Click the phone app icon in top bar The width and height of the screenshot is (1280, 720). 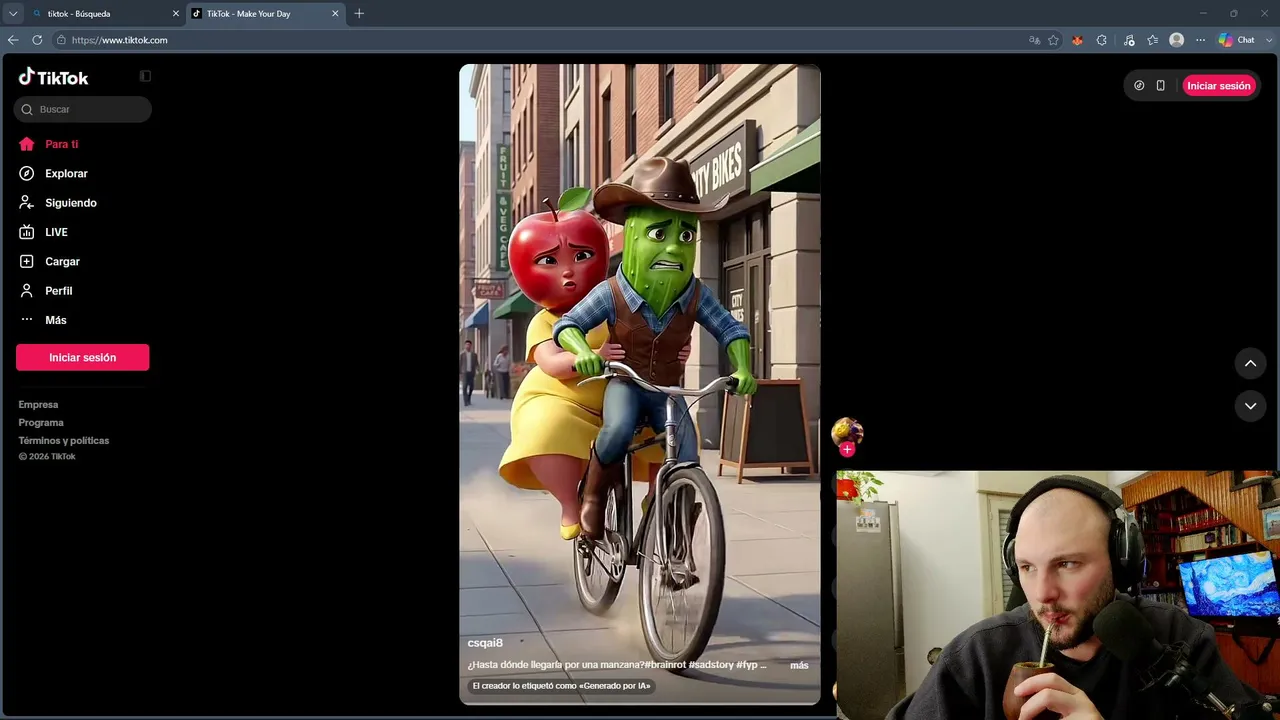[1161, 86]
